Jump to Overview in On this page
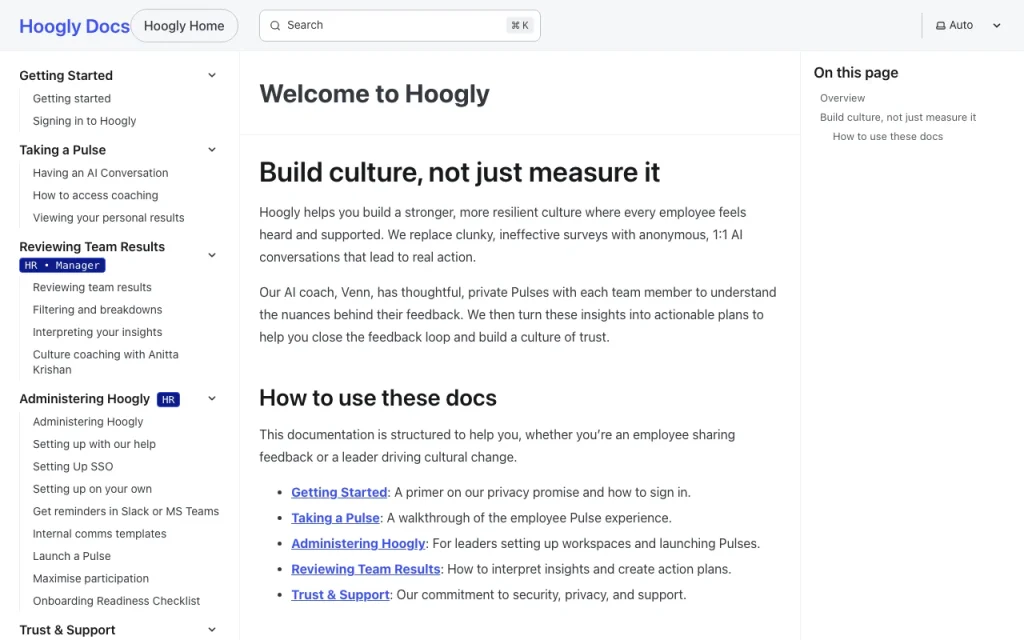 coord(842,98)
